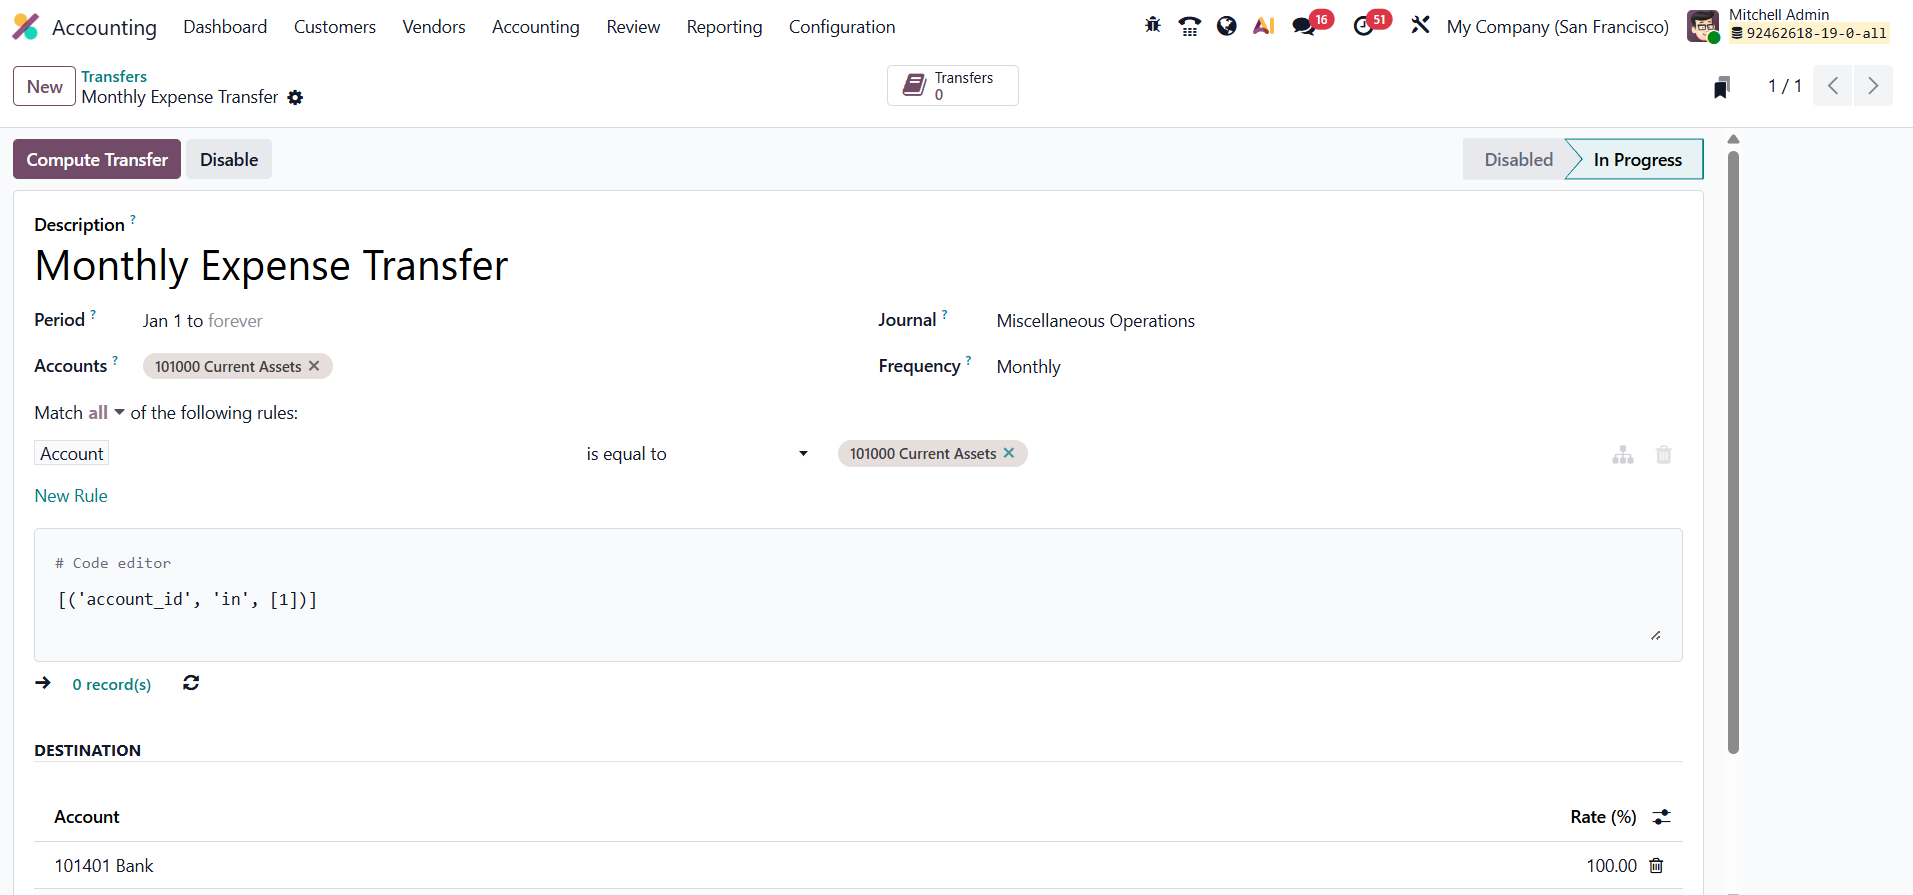
Task: Open the Dashboard menu
Action: pos(225,27)
